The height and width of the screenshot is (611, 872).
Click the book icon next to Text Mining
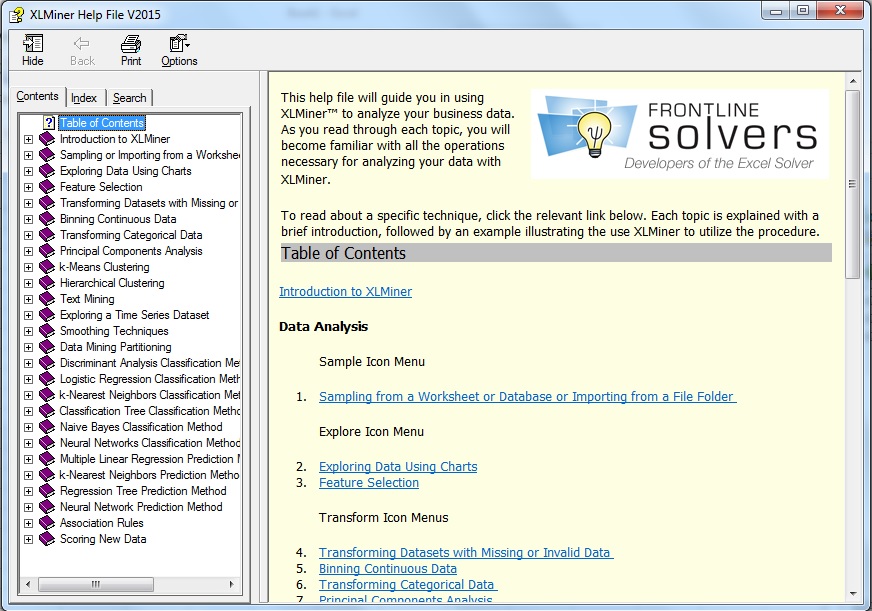point(44,299)
